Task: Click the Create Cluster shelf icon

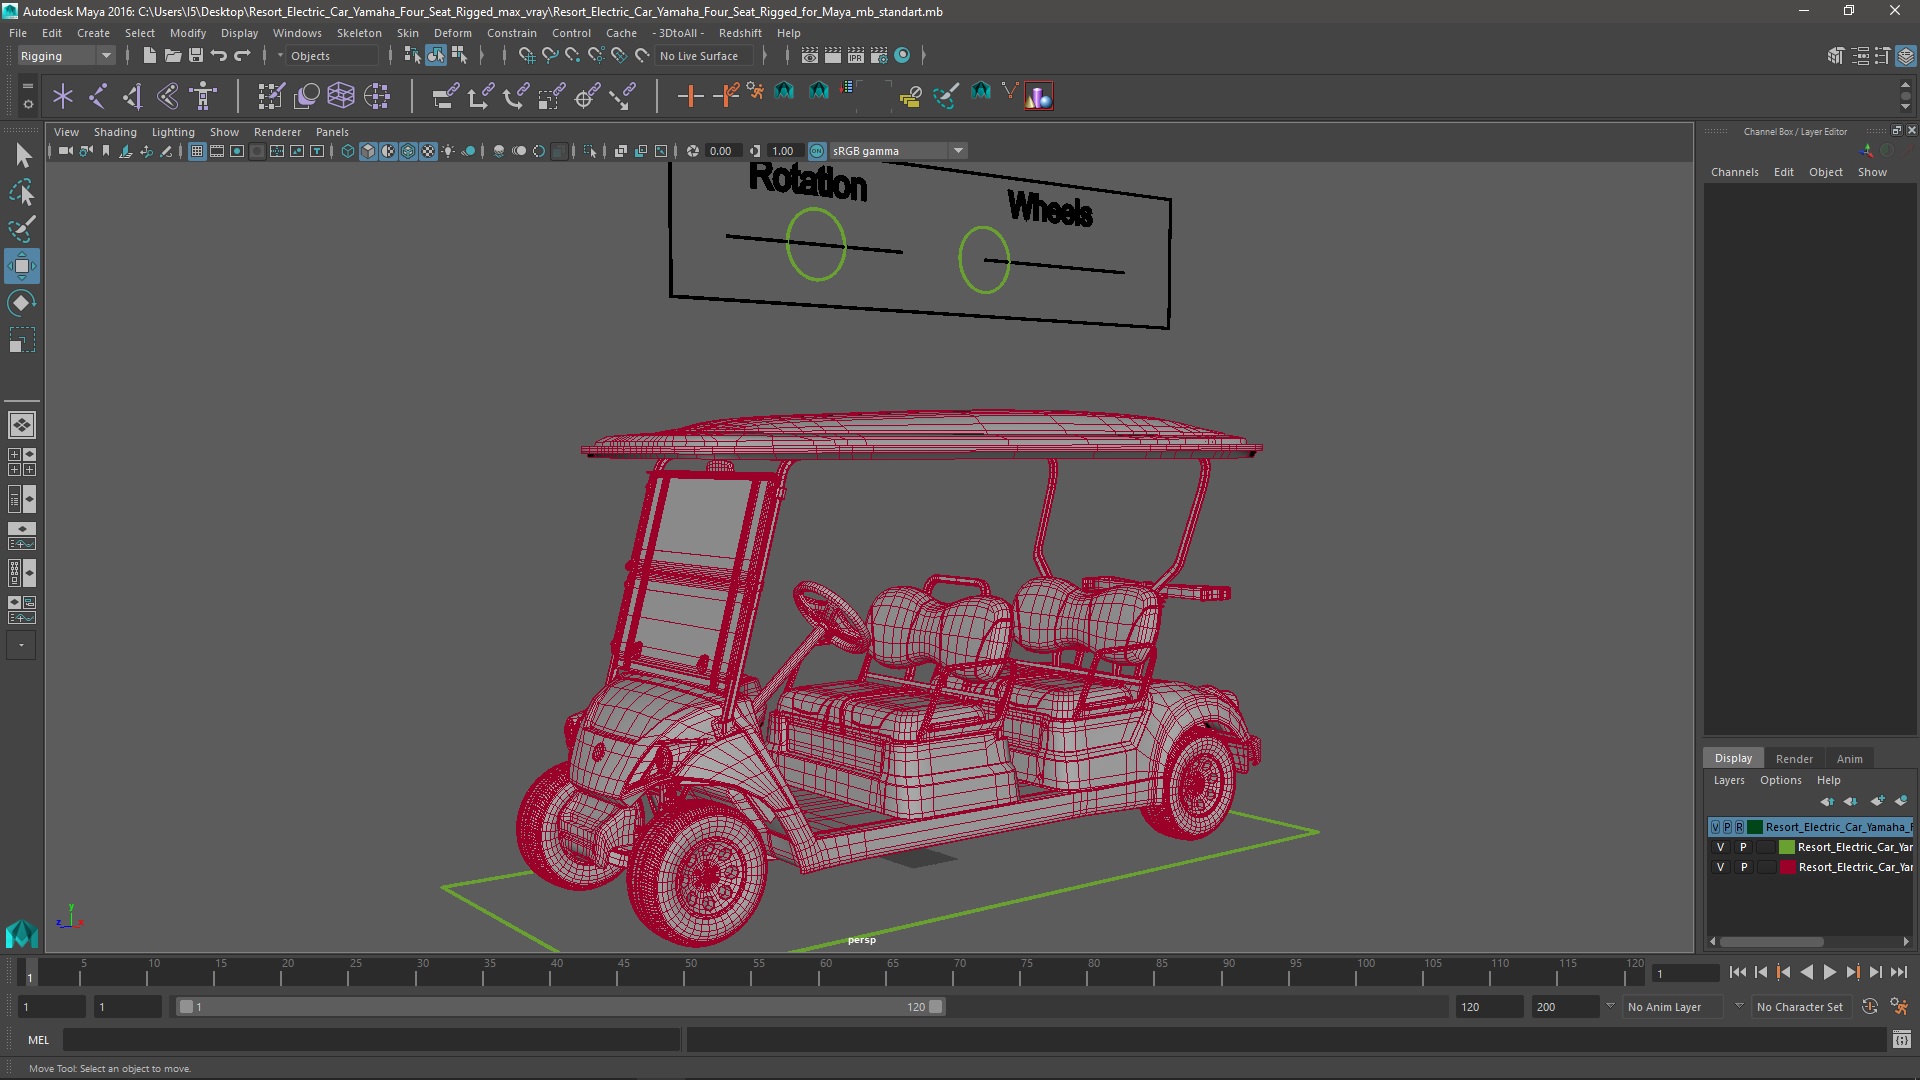Action: click(377, 96)
